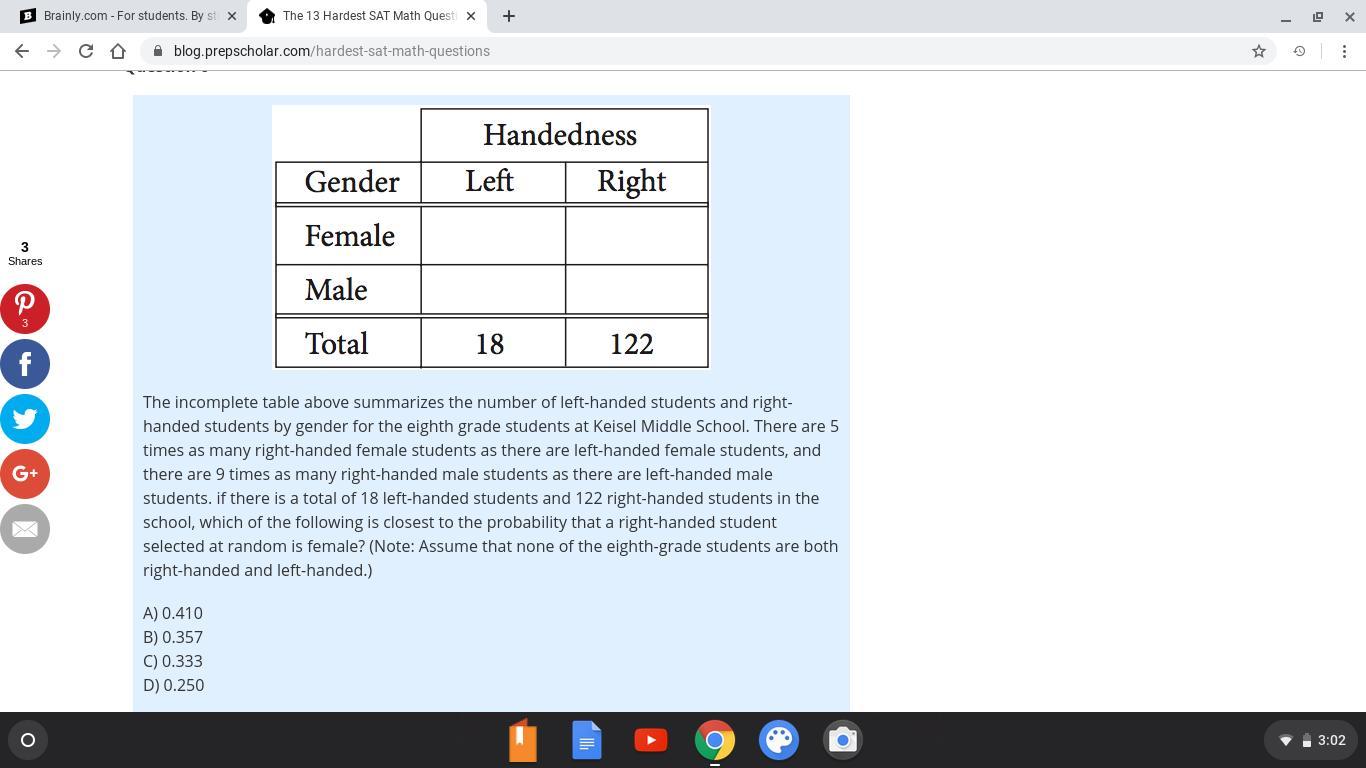Close the browser window

[1349, 17]
